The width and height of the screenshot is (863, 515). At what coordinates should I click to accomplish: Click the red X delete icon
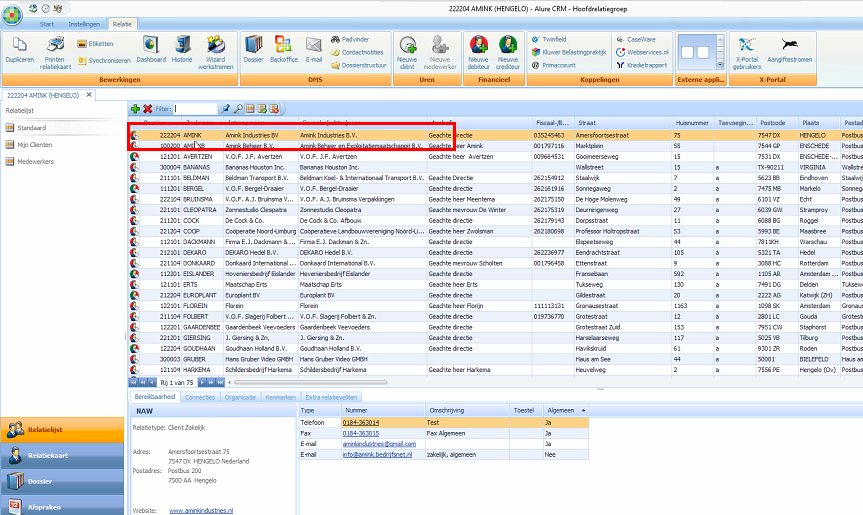coord(148,109)
